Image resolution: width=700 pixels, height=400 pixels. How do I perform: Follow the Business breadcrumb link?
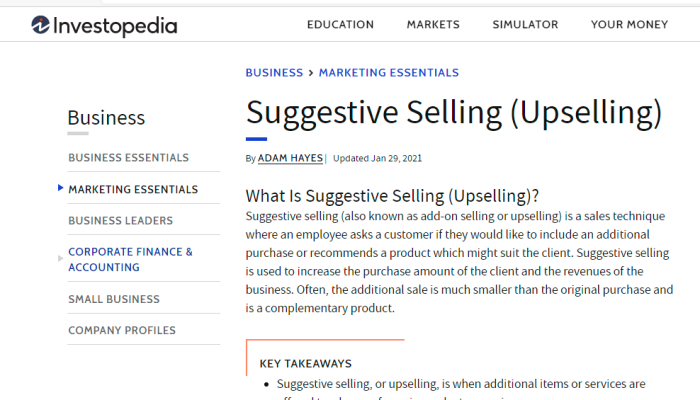pos(274,73)
